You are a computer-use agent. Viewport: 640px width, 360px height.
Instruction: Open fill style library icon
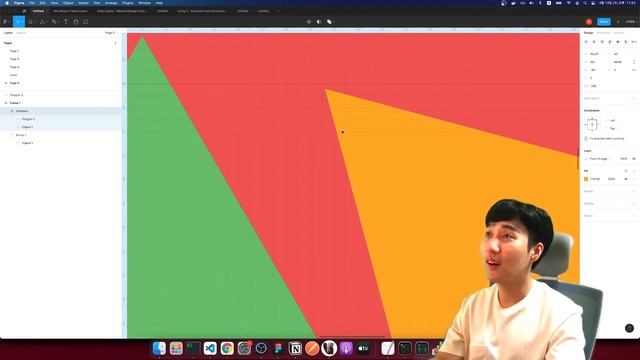pos(626,171)
